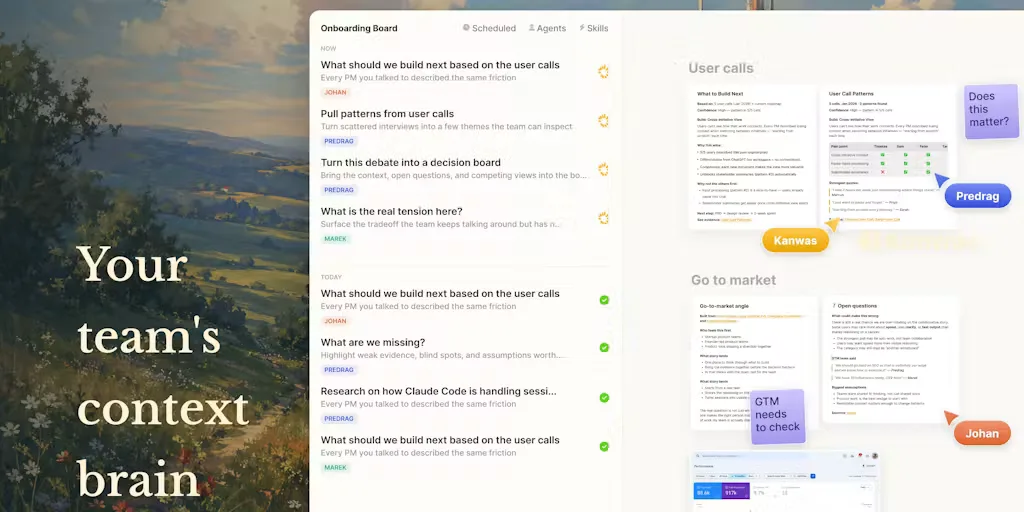
Task: Click the NOW section label
Action: 328,48
